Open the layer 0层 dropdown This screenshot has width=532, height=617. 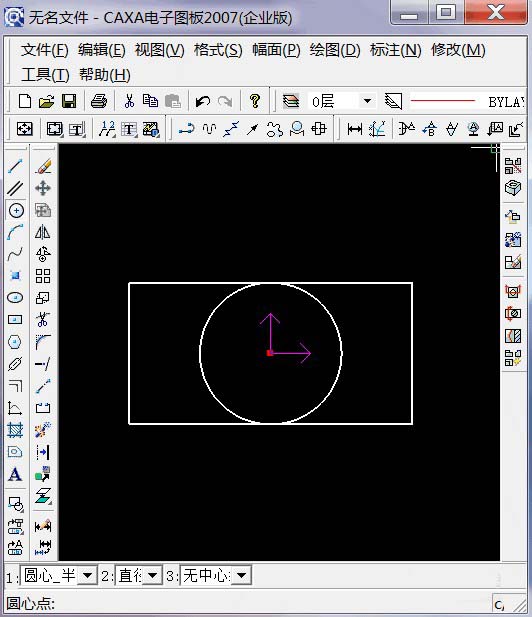(x=367, y=101)
